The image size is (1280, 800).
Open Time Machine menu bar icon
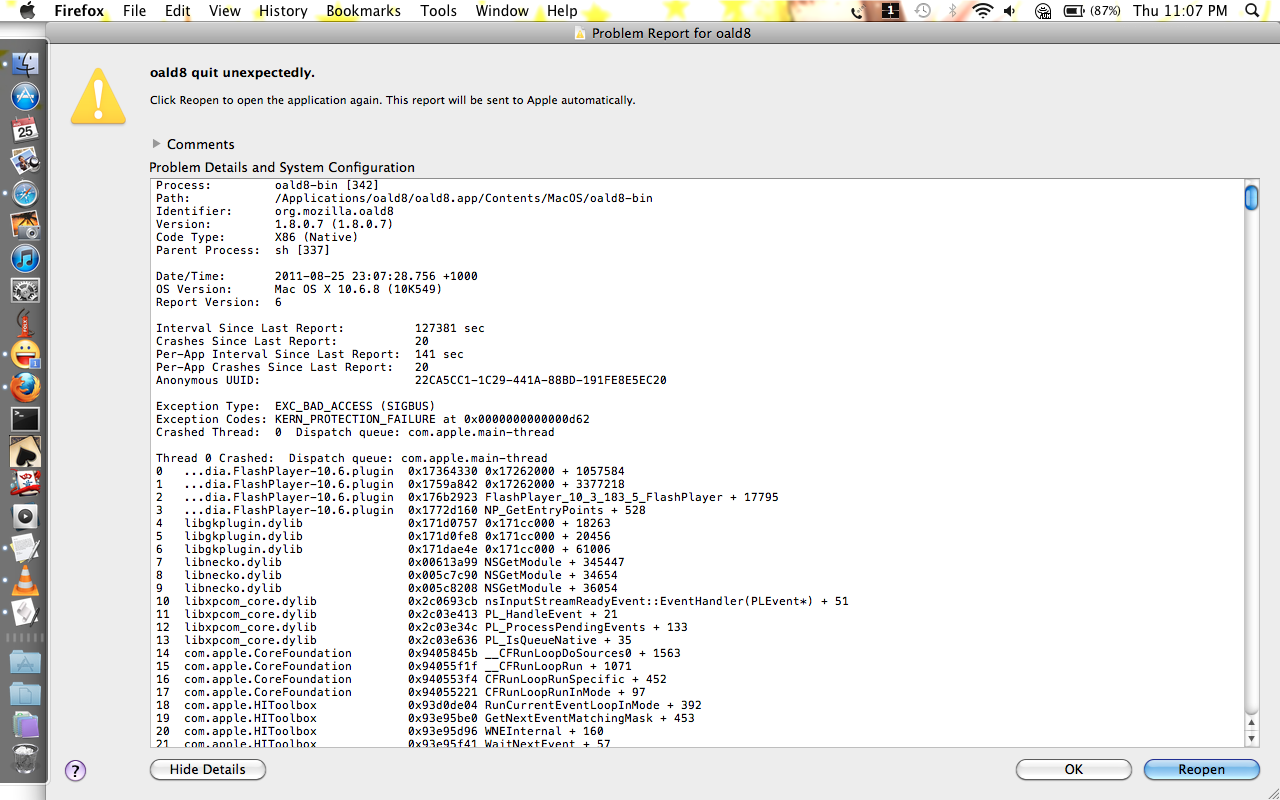pyautogui.click(x=923, y=11)
